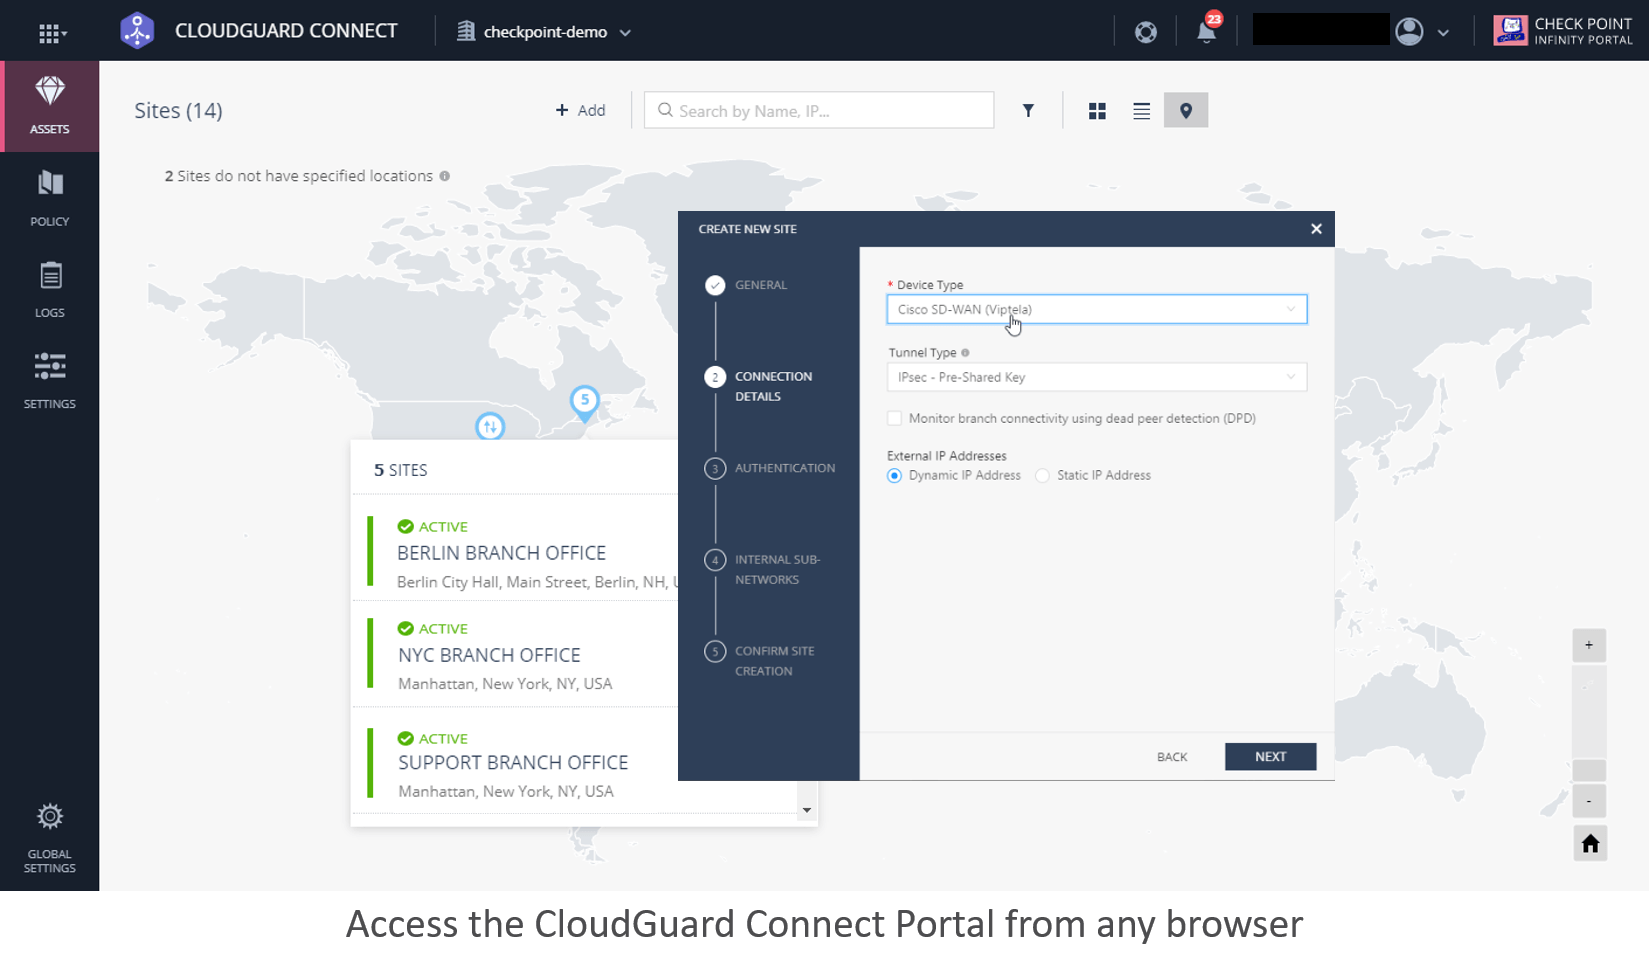Switch to grid view icon
The width and height of the screenshot is (1649, 973).
point(1097,111)
